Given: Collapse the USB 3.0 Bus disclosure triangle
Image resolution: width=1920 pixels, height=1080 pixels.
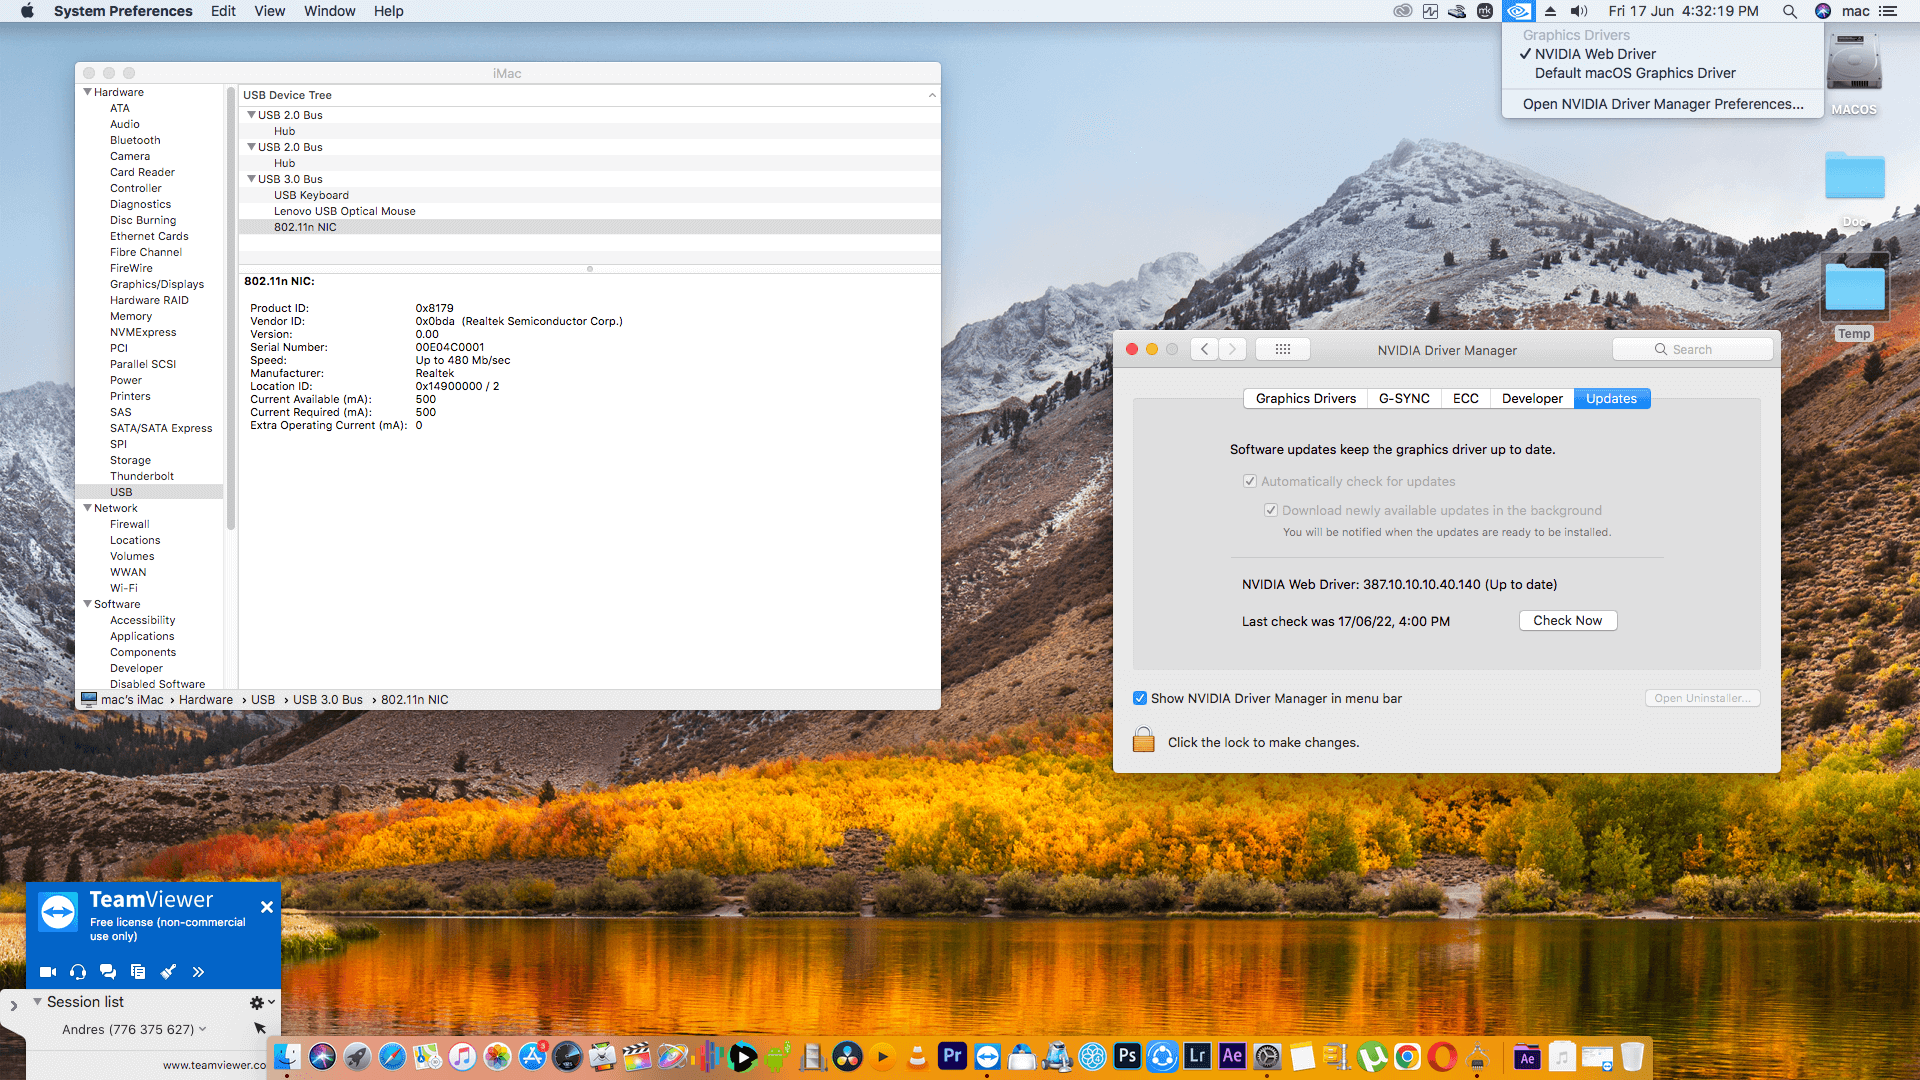Looking at the screenshot, I should pos(252,179).
